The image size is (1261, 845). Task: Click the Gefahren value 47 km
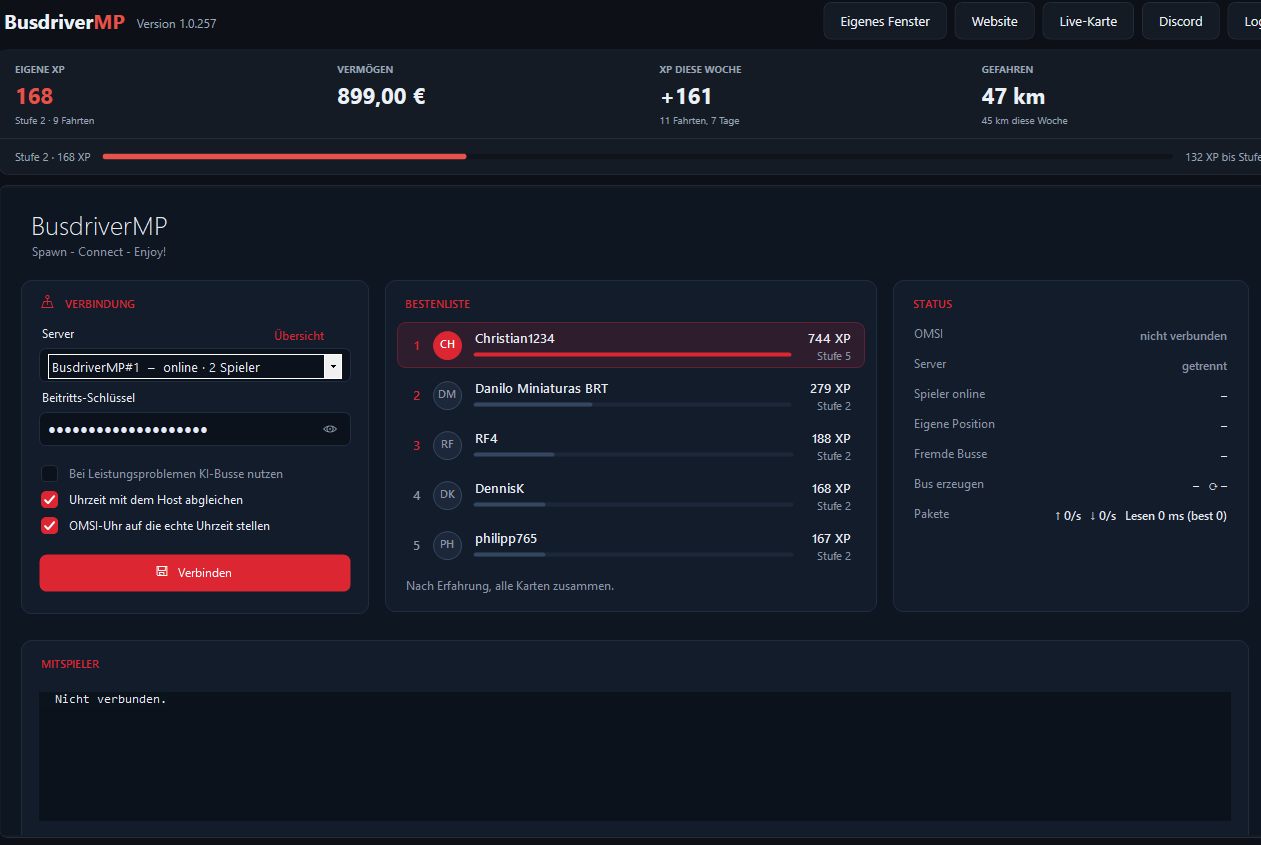[1013, 96]
